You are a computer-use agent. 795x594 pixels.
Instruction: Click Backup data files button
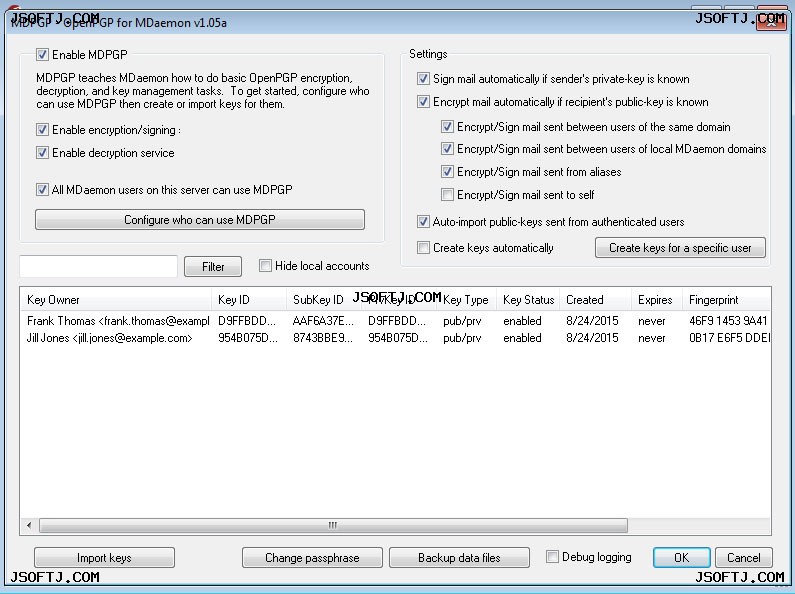pyautogui.click(x=459, y=558)
